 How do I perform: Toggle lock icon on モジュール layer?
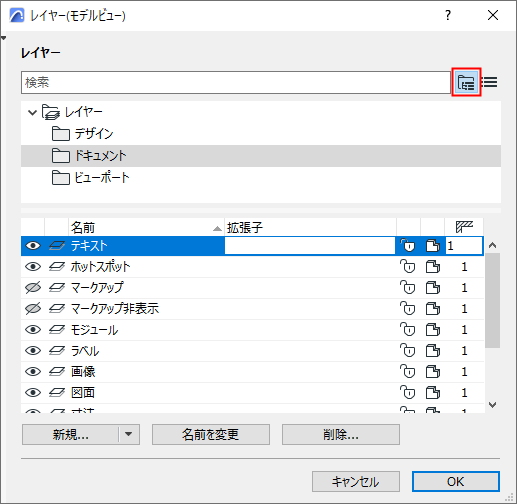coord(408,330)
